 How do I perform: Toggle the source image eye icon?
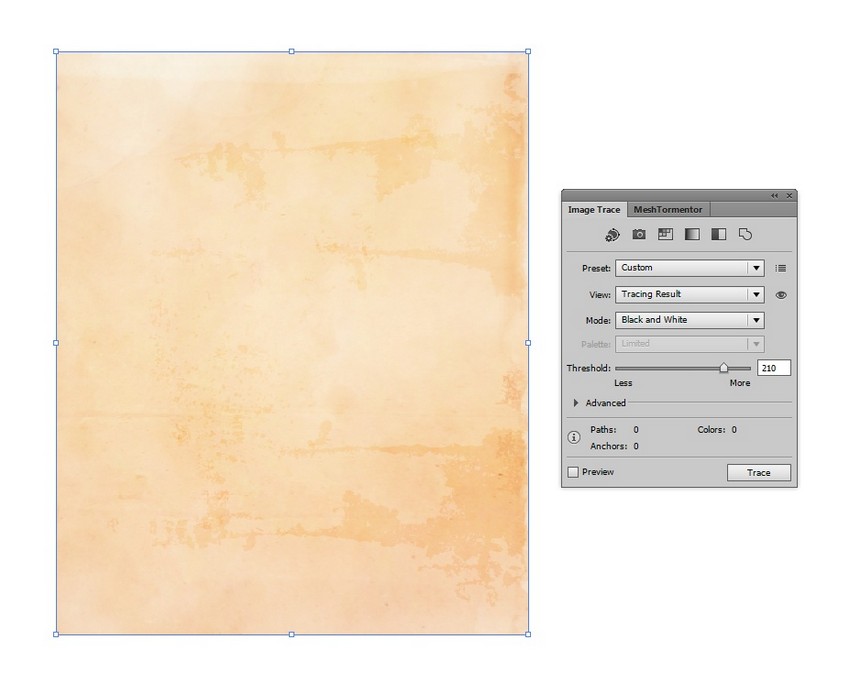pos(781,294)
